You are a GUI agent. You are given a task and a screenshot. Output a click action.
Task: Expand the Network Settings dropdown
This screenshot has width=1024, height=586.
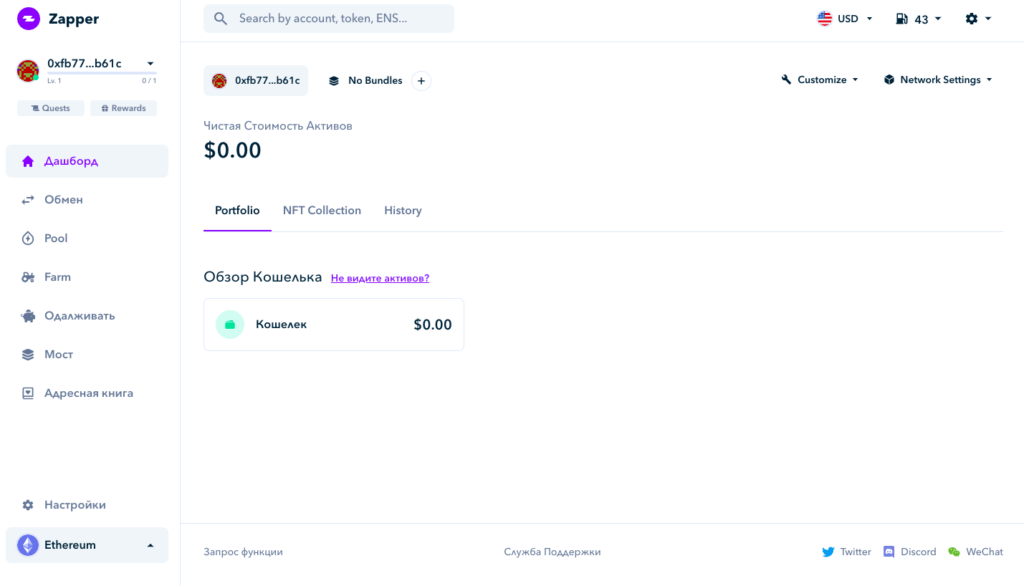coord(938,80)
